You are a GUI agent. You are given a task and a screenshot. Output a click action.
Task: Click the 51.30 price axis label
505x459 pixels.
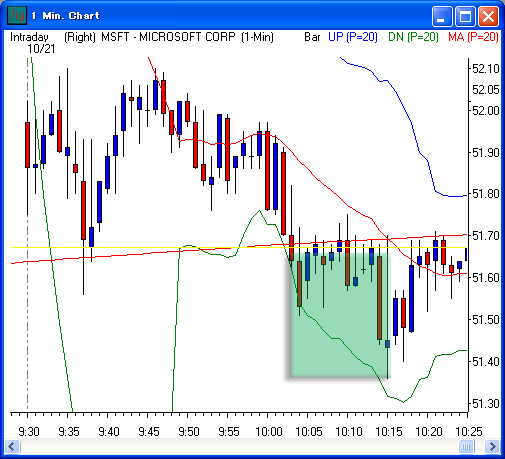tap(486, 404)
